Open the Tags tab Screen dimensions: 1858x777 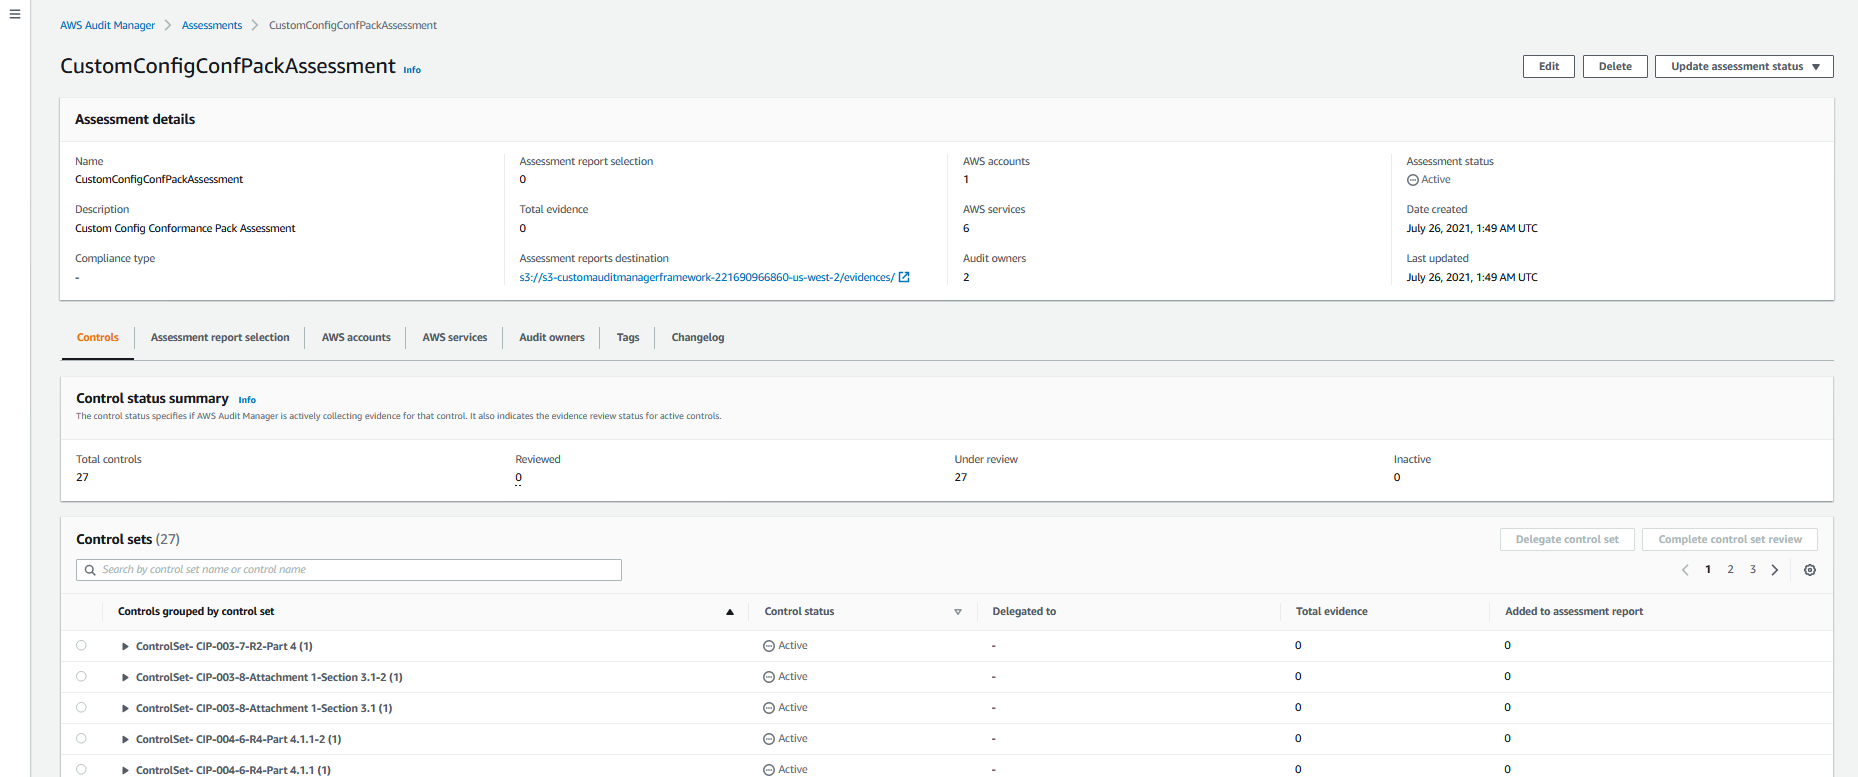pyautogui.click(x=628, y=338)
